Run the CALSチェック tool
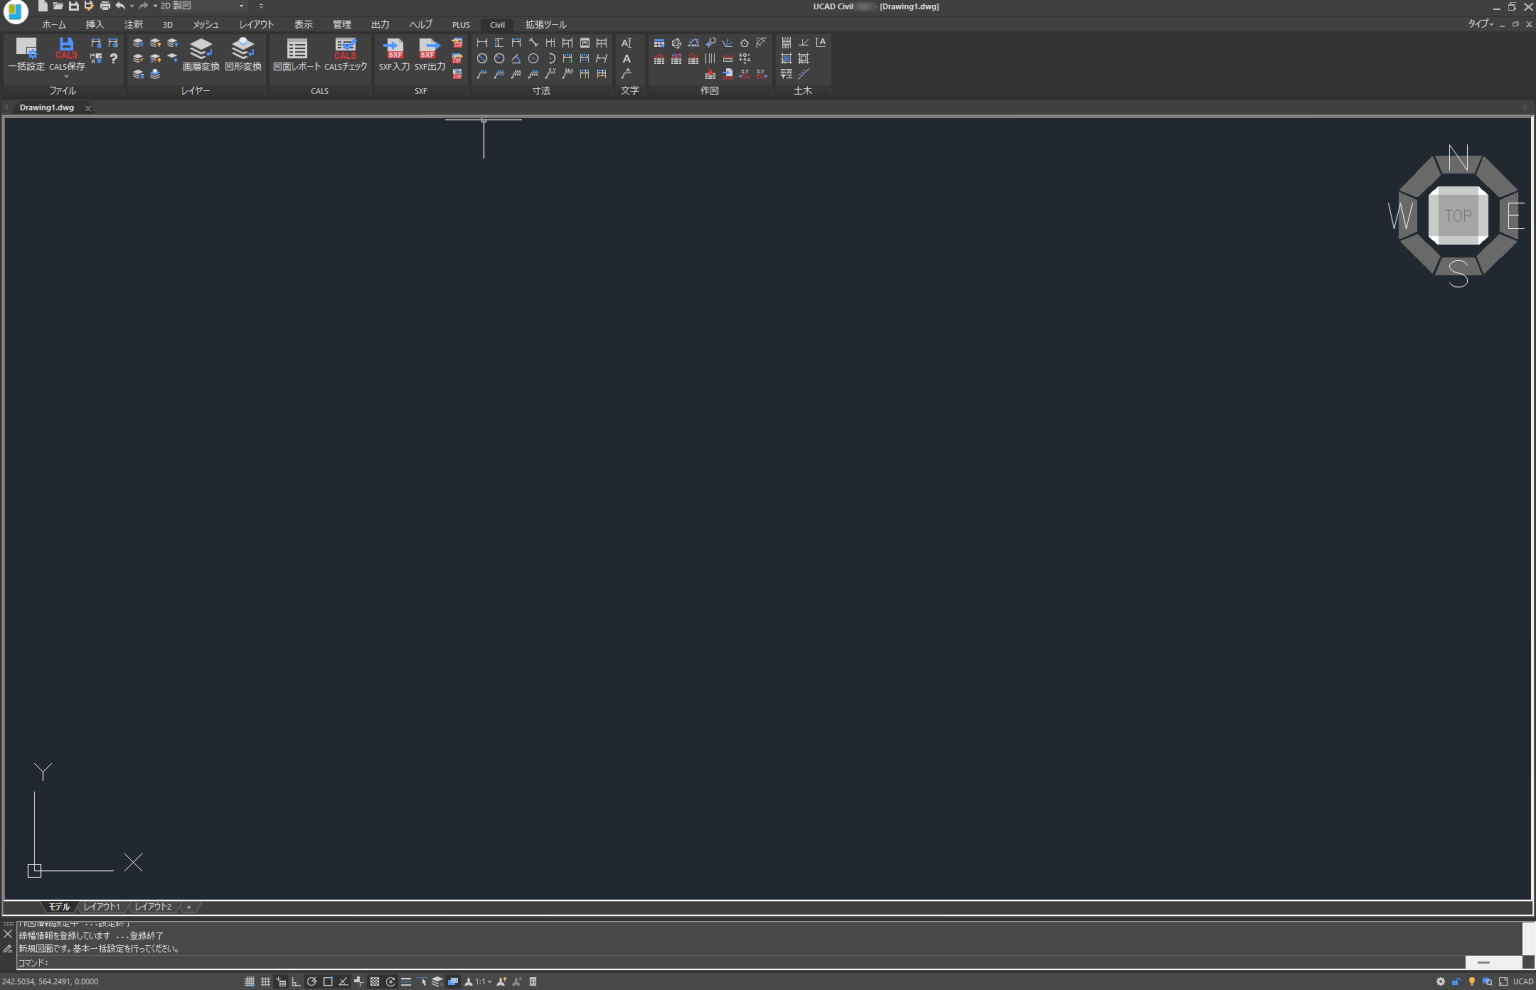1536x990 pixels. tap(346, 55)
